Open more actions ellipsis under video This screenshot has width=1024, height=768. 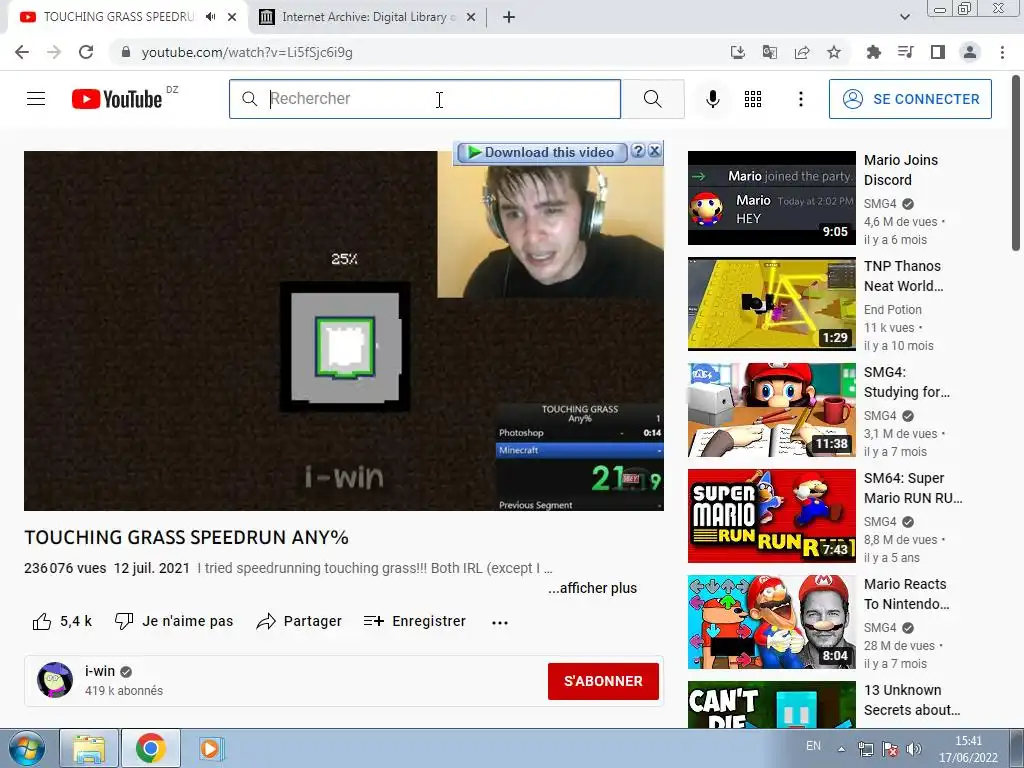tap(500, 622)
